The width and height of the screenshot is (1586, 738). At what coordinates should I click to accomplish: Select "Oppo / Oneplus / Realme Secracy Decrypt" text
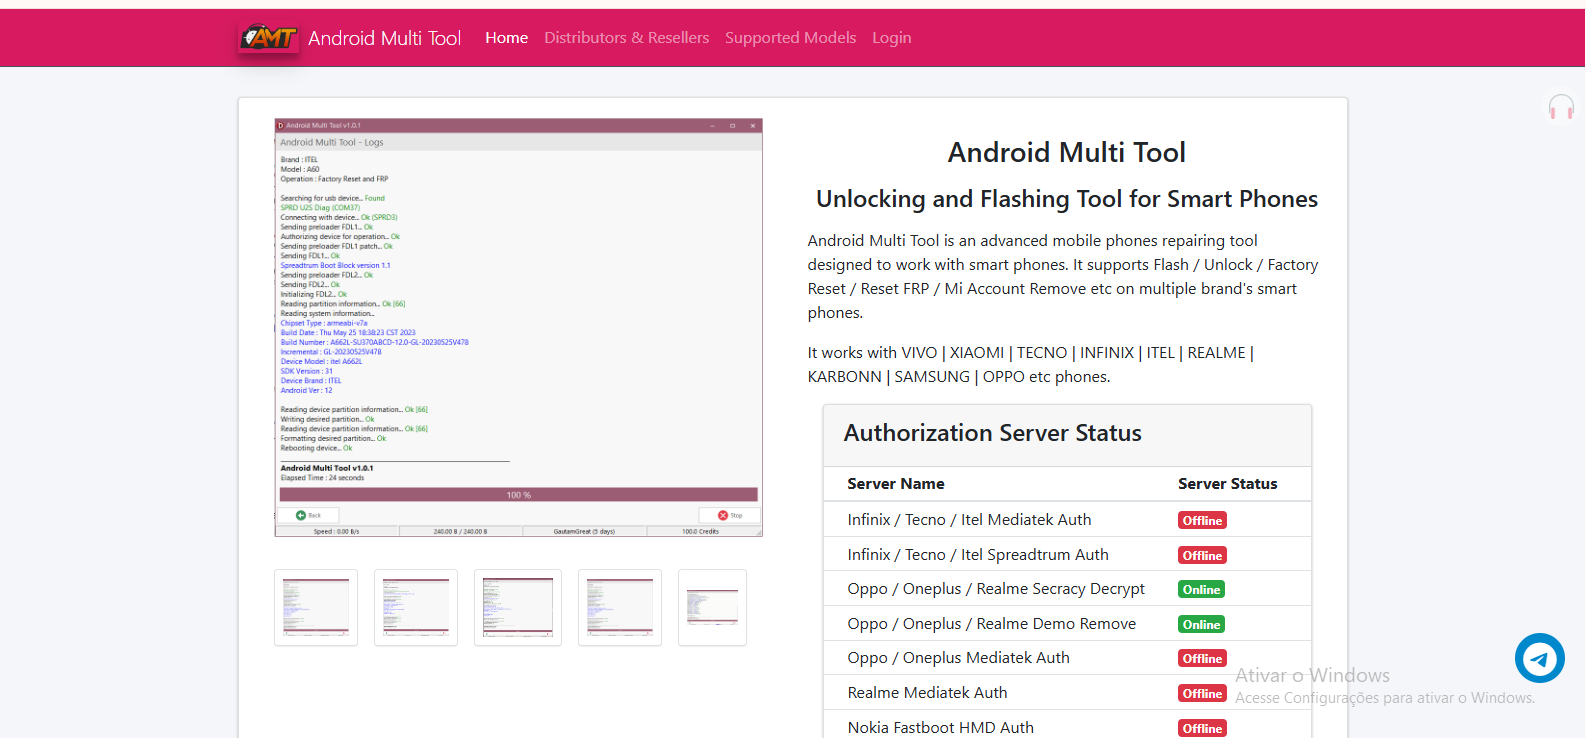pyautogui.click(x=996, y=589)
